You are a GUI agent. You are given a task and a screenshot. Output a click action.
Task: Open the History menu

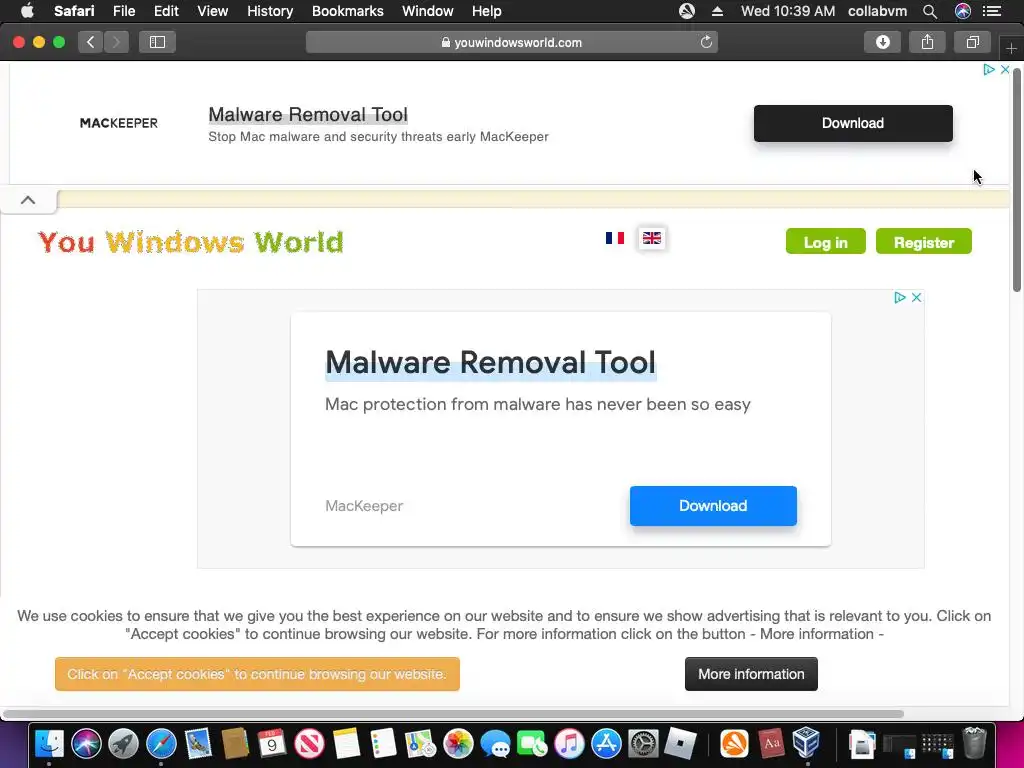tap(270, 11)
